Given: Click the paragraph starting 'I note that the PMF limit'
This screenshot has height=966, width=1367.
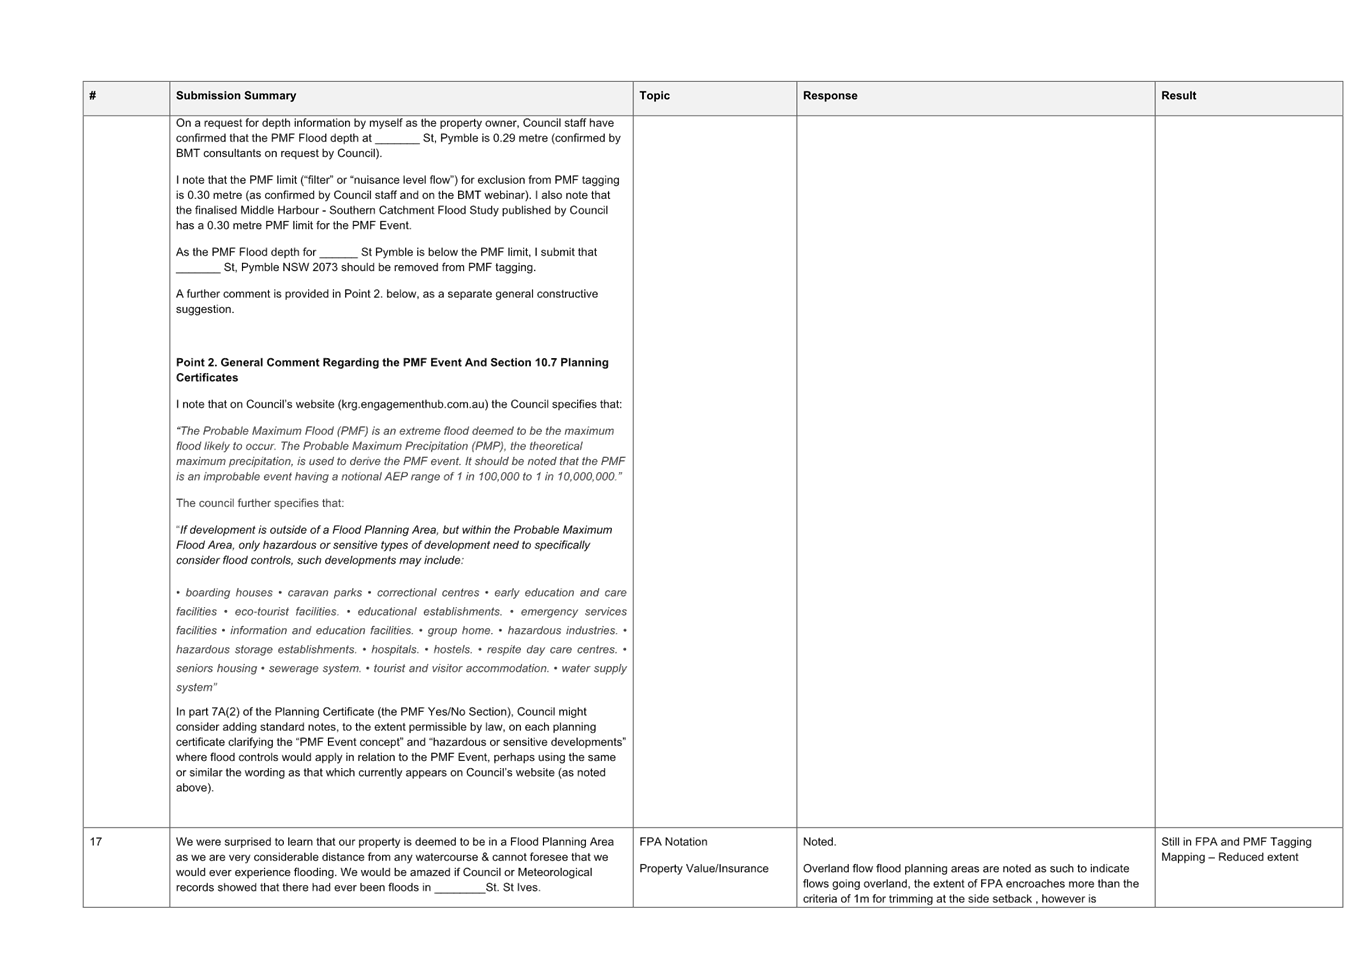Looking at the screenshot, I should 397,203.
